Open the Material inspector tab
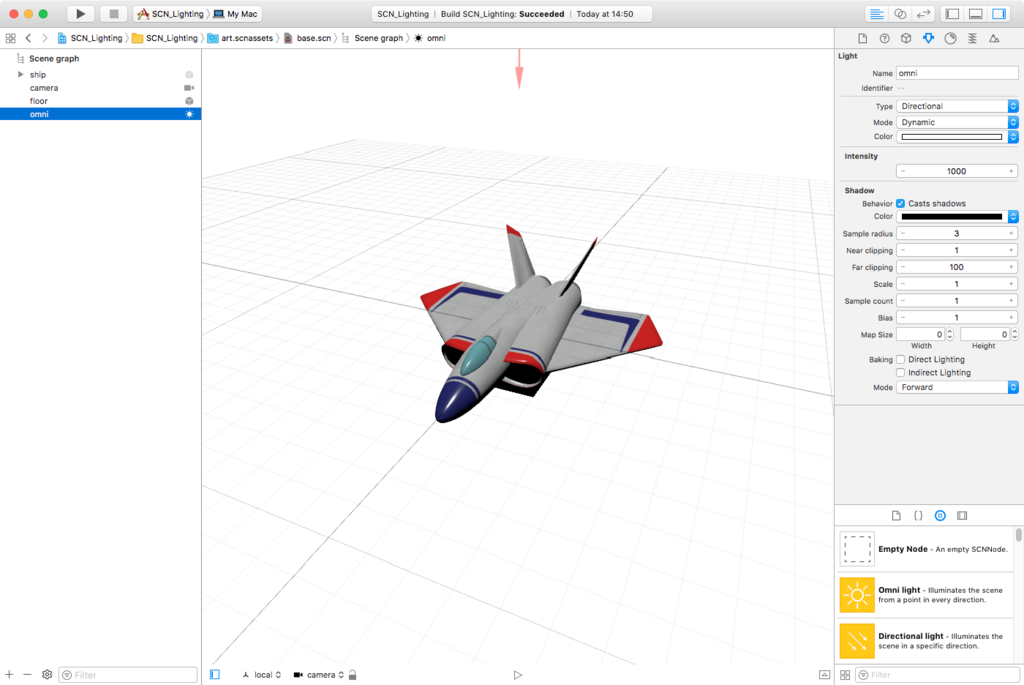 pyautogui.click(x=950, y=39)
